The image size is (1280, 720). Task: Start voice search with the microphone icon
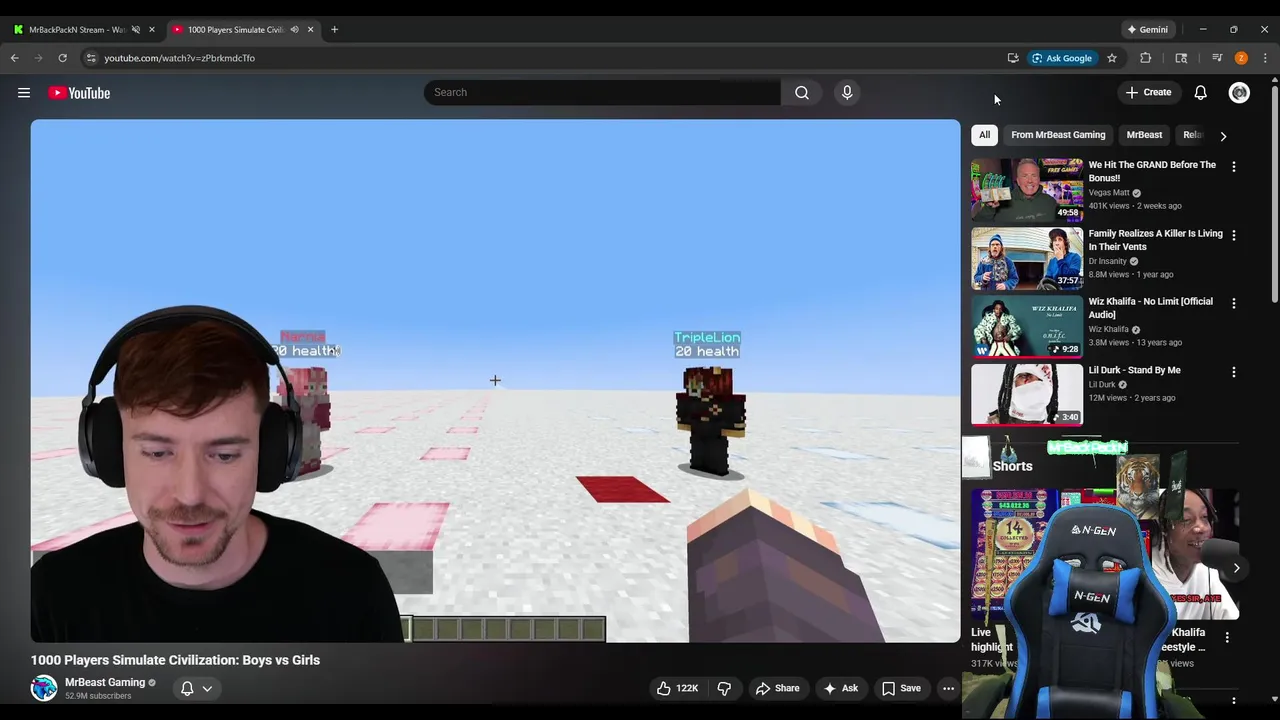tap(847, 92)
